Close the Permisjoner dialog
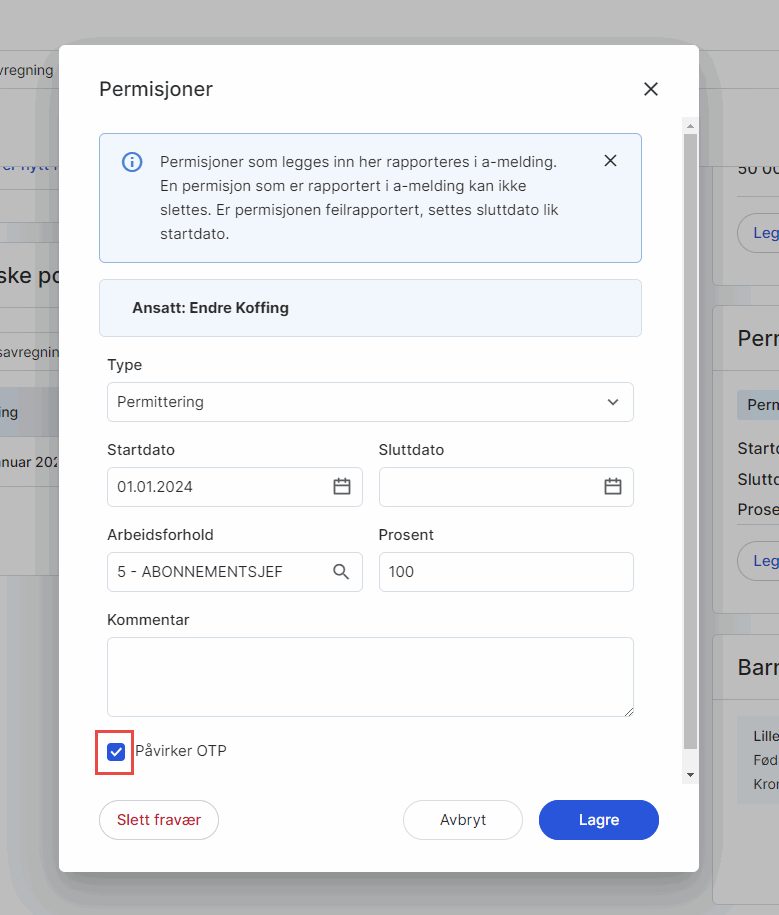779x915 pixels. (651, 89)
